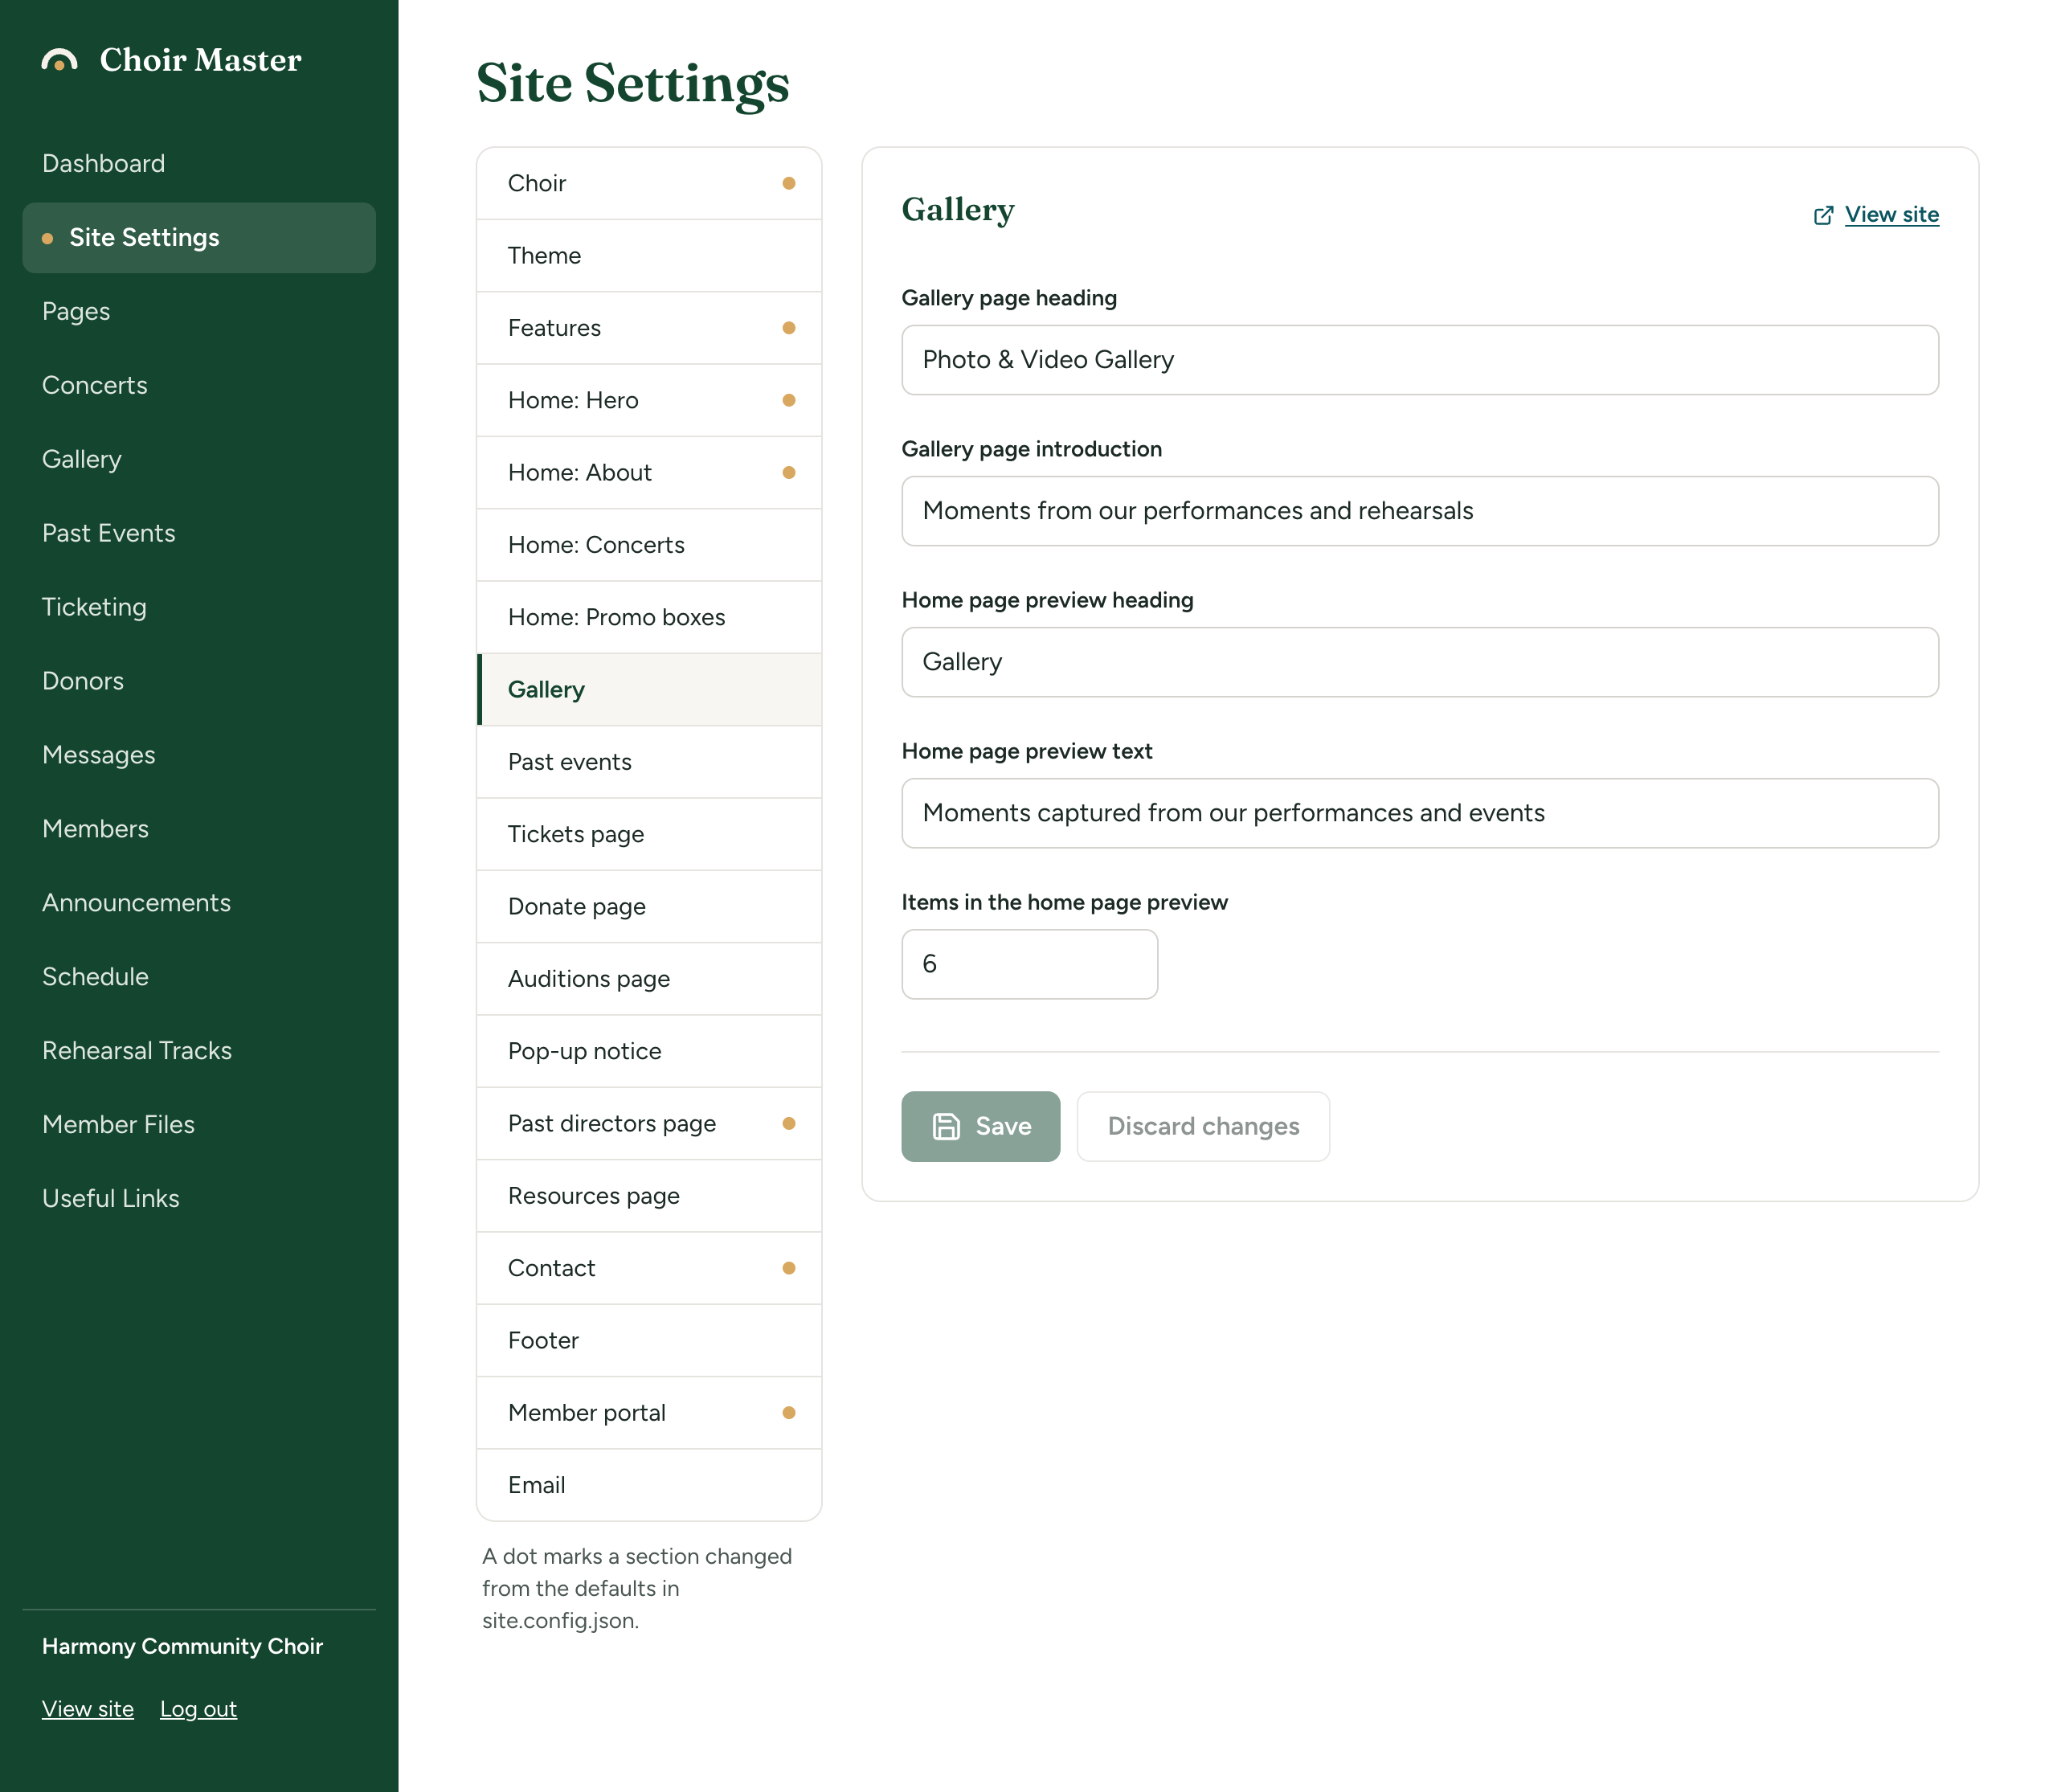Image resolution: width=2057 pixels, height=1792 pixels.
Task: Open the Email settings section
Action: pos(649,1486)
